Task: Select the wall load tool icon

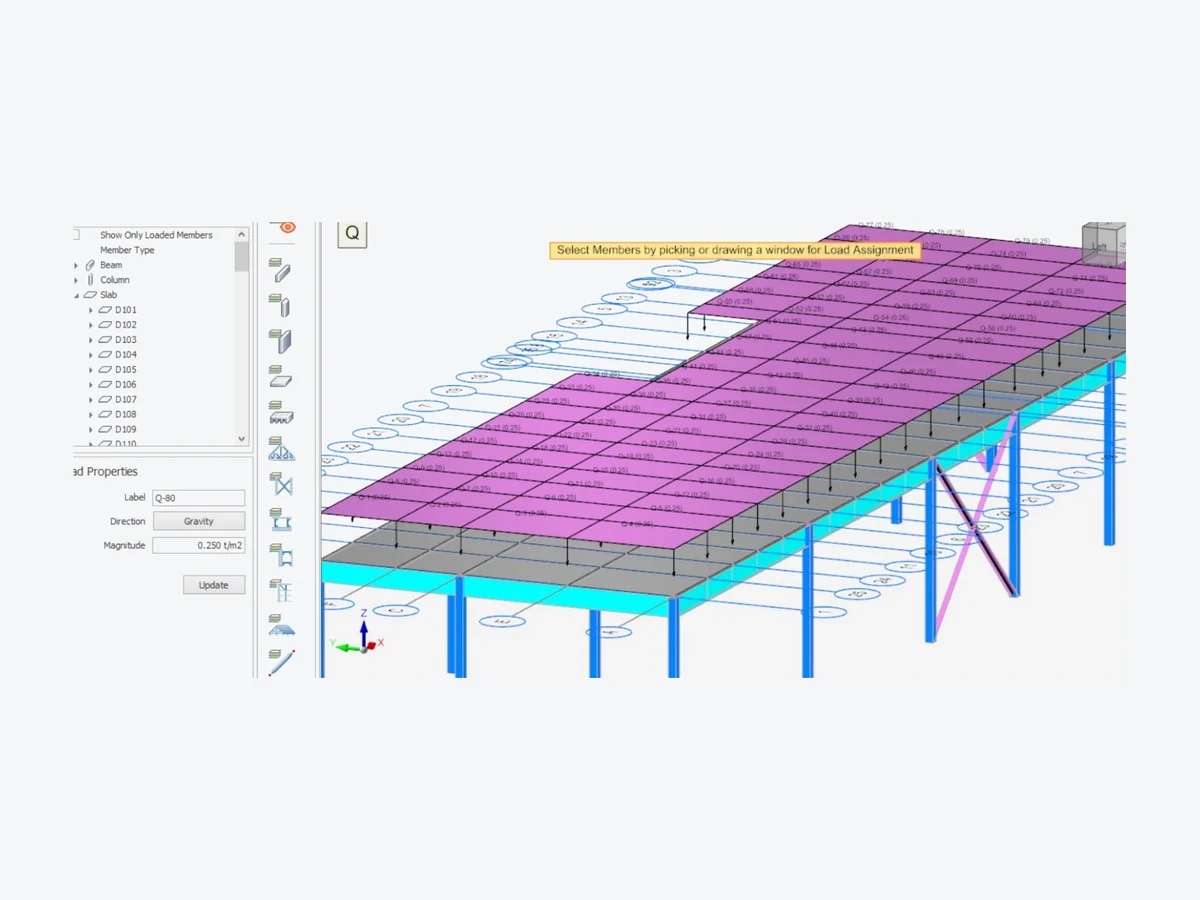Action: 281,340
